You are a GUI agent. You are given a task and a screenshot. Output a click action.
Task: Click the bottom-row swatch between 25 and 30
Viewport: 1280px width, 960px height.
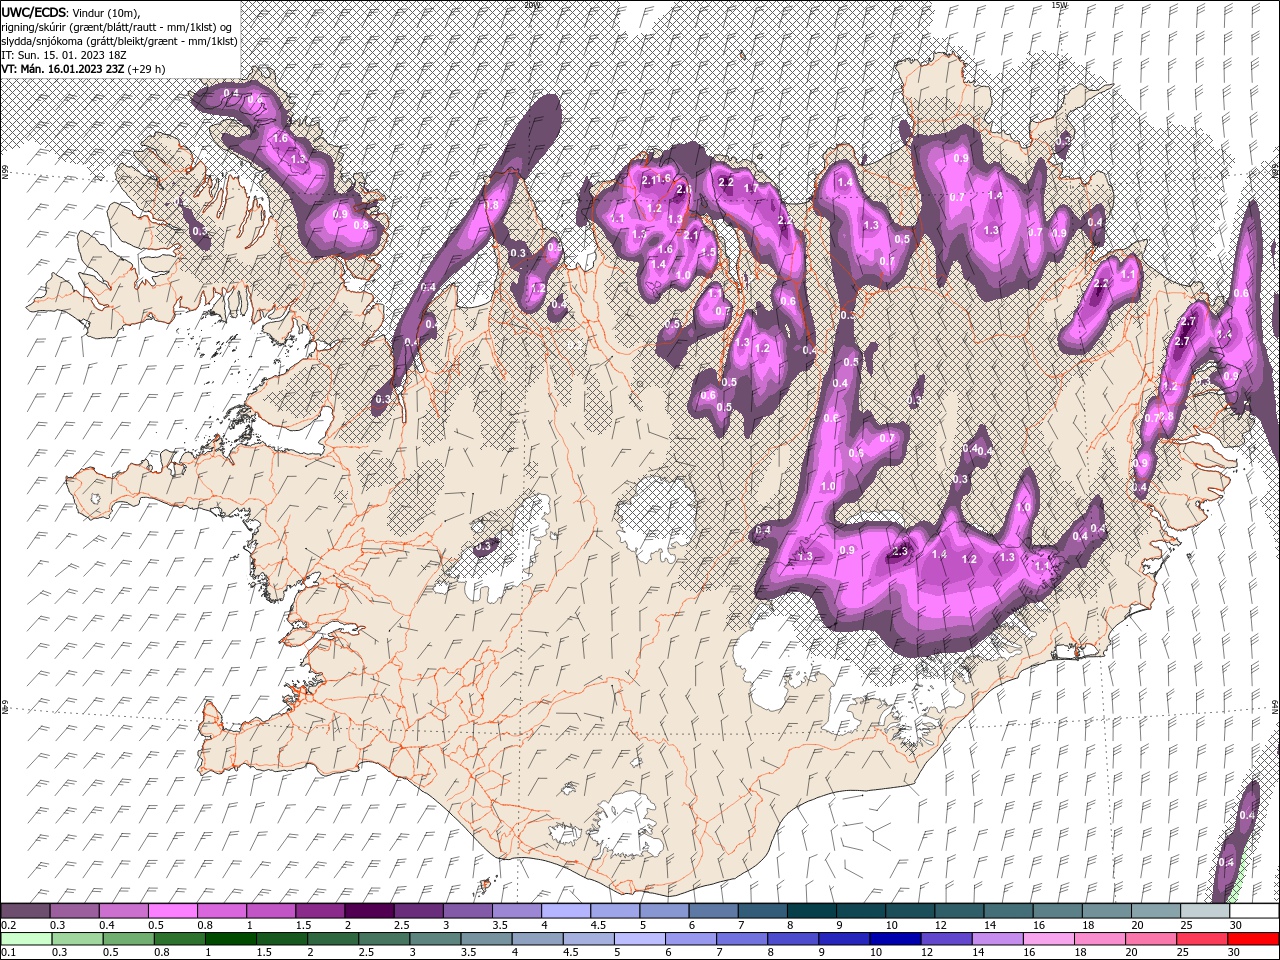pyautogui.click(x=1202, y=939)
